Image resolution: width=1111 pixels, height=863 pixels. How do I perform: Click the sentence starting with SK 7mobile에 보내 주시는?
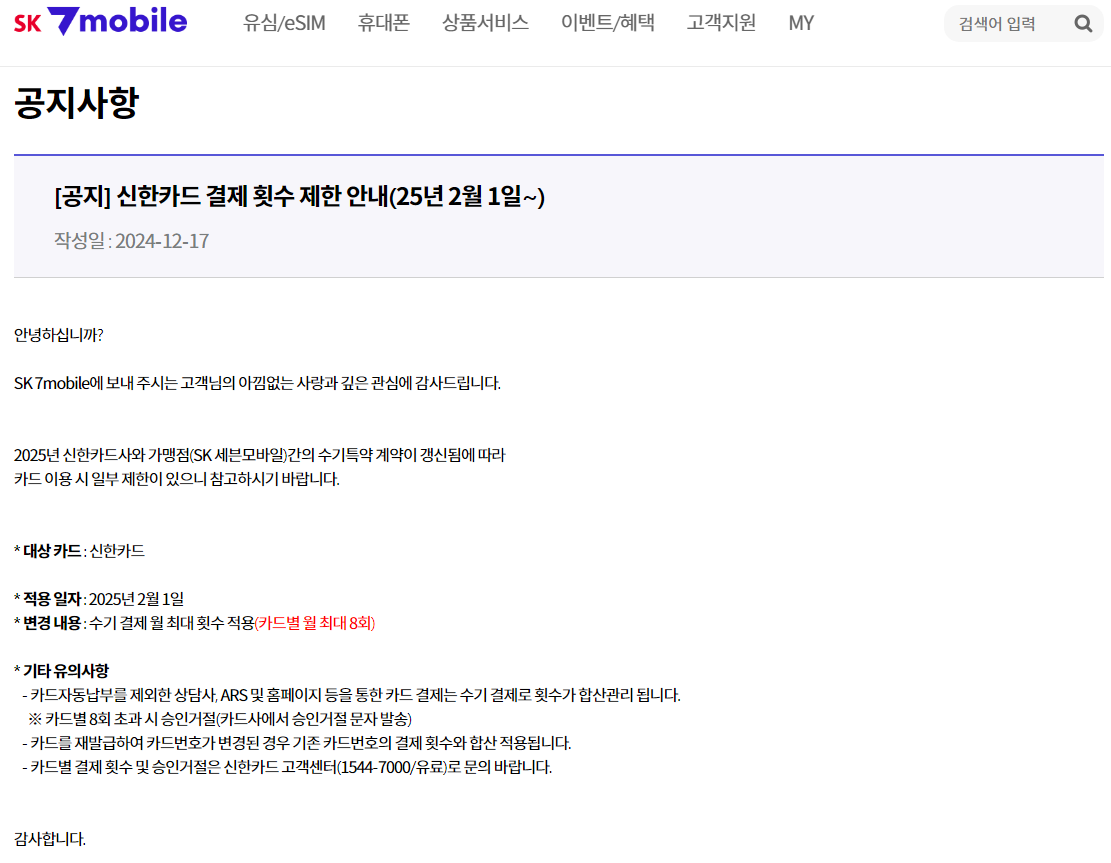tap(257, 383)
